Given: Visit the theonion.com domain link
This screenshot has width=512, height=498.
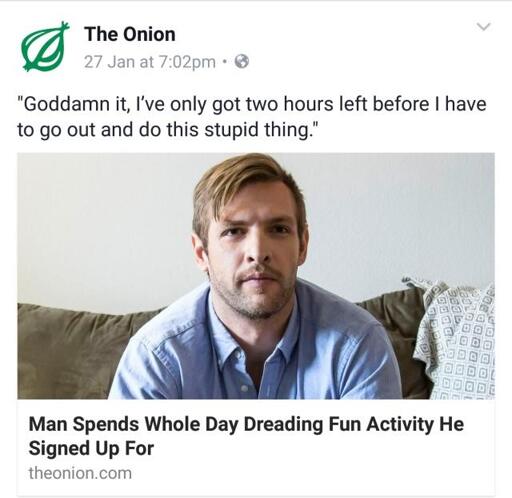Looking at the screenshot, I should (x=80, y=473).
